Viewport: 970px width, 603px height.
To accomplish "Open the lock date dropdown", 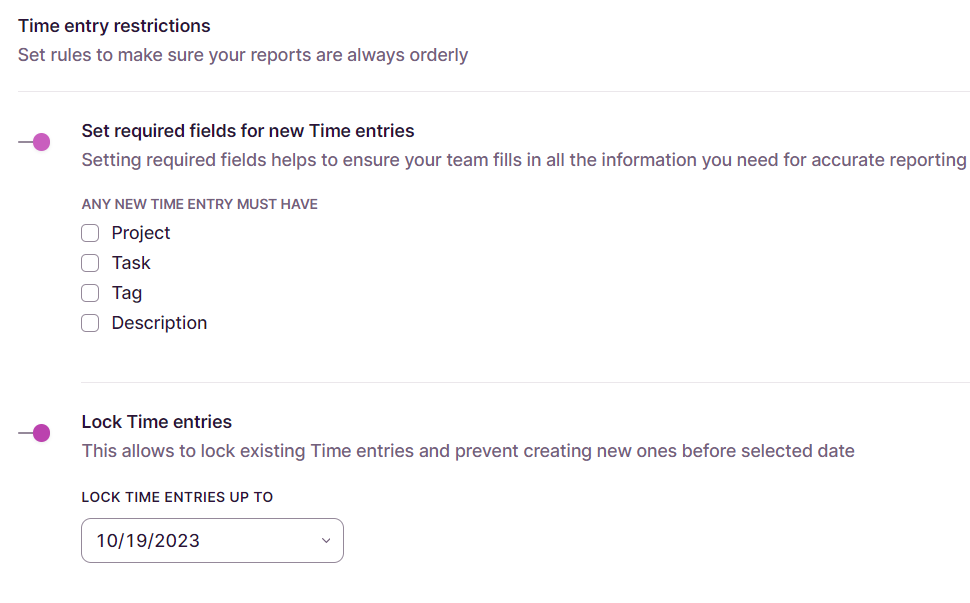I will click(212, 540).
